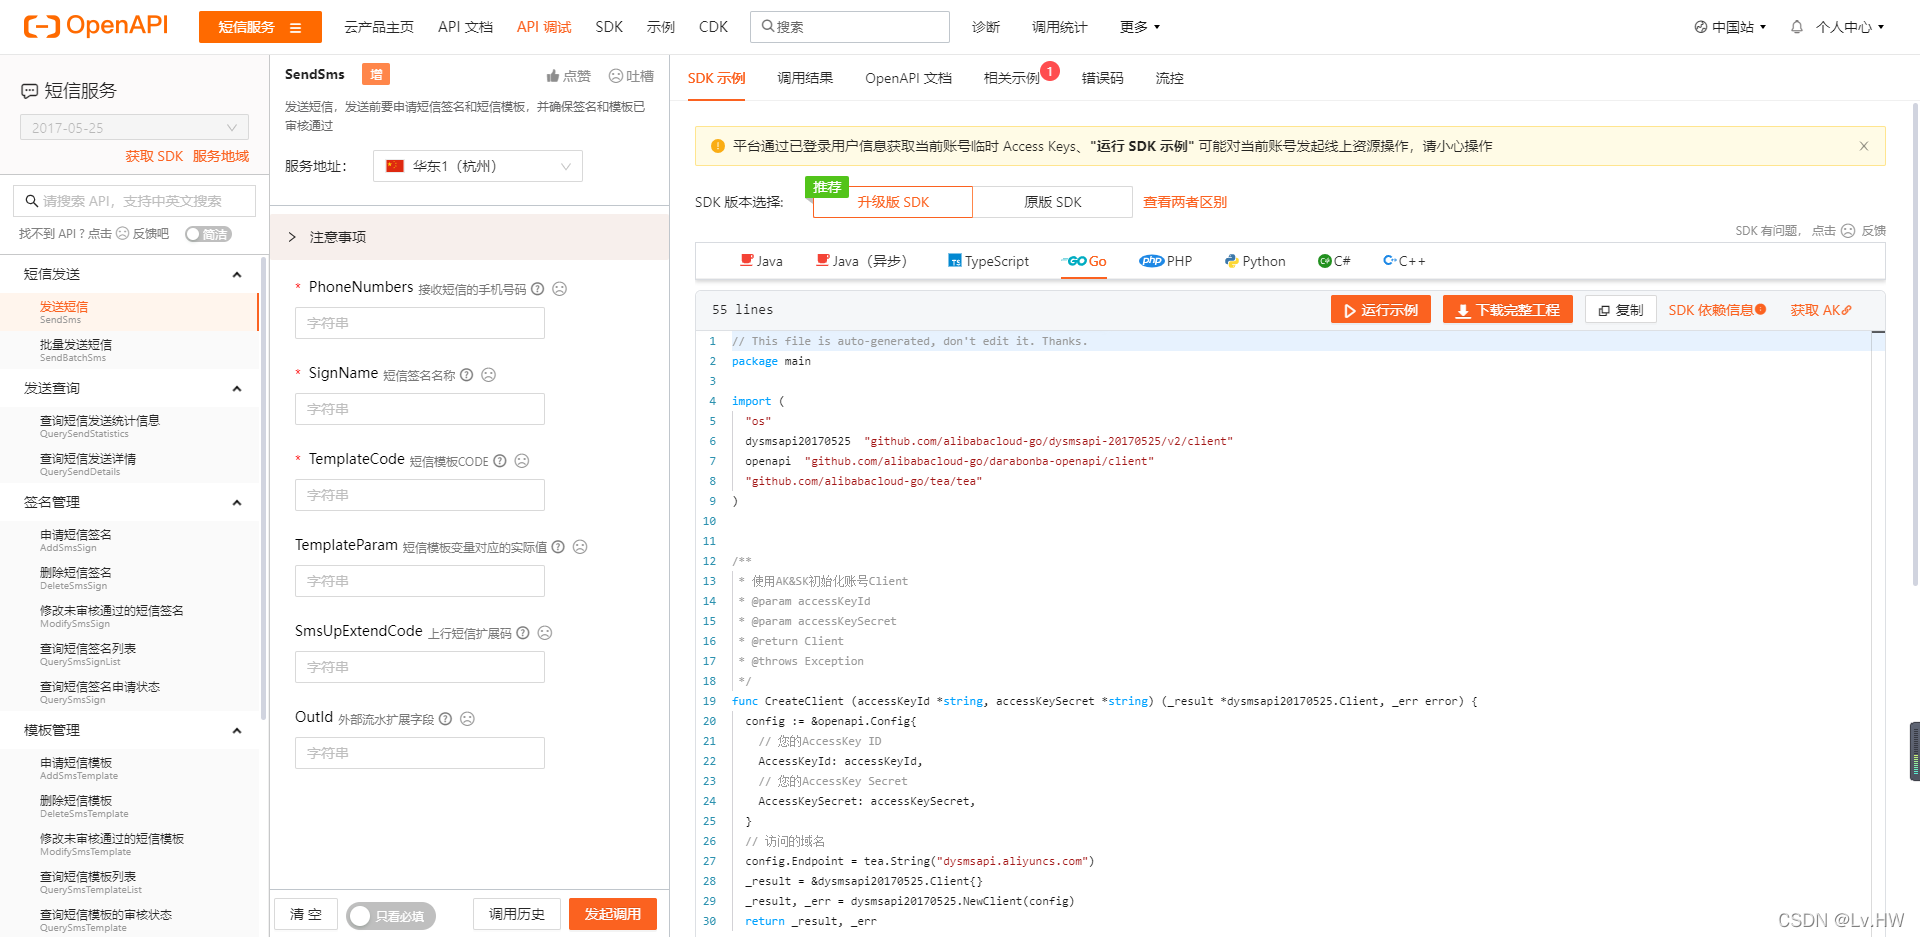Open the 获取 SDK link
The image size is (1920, 937).
(x=154, y=156)
